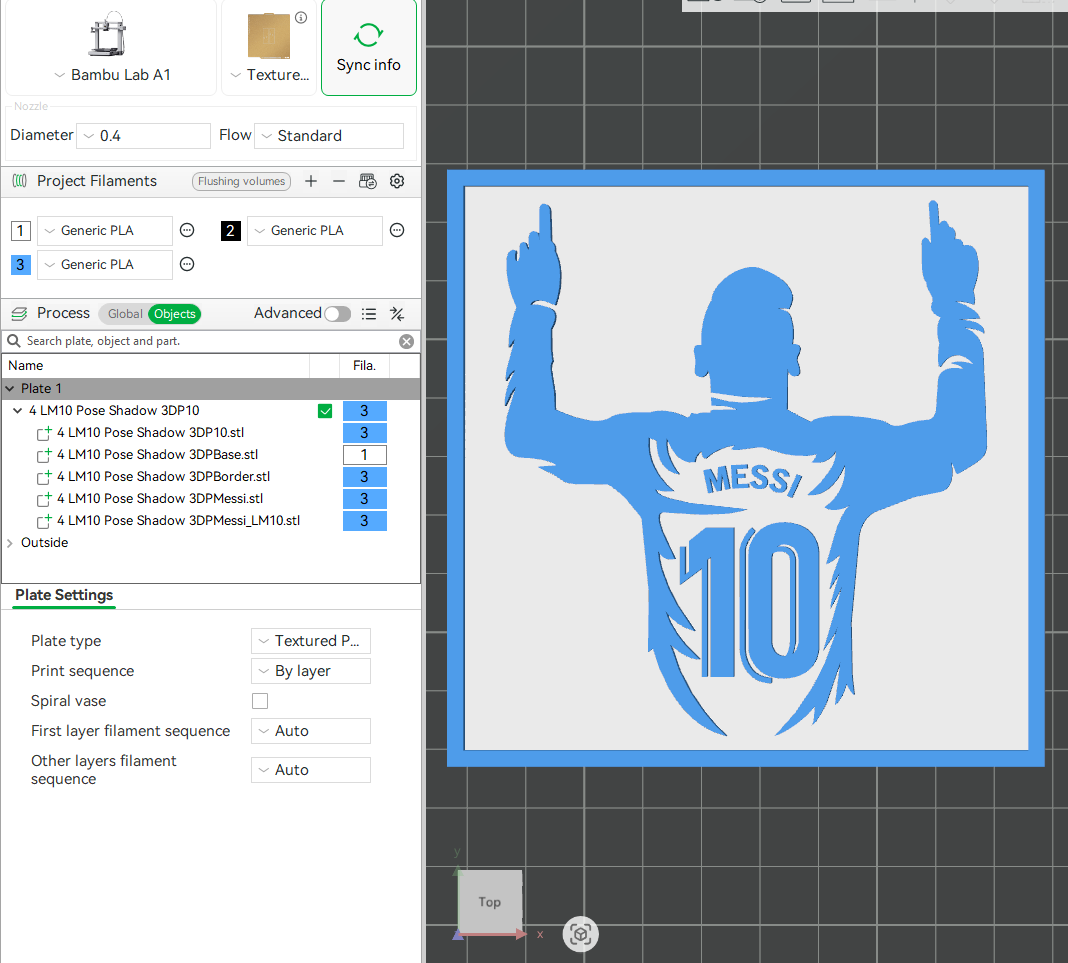Switch to the Objects process tab
The height and width of the screenshot is (963, 1068).
[174, 313]
